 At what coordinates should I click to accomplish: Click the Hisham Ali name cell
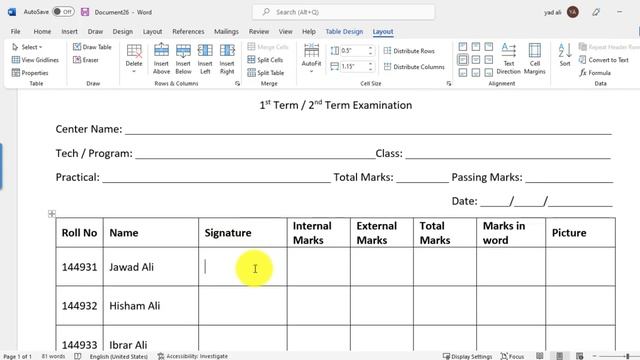pos(151,306)
